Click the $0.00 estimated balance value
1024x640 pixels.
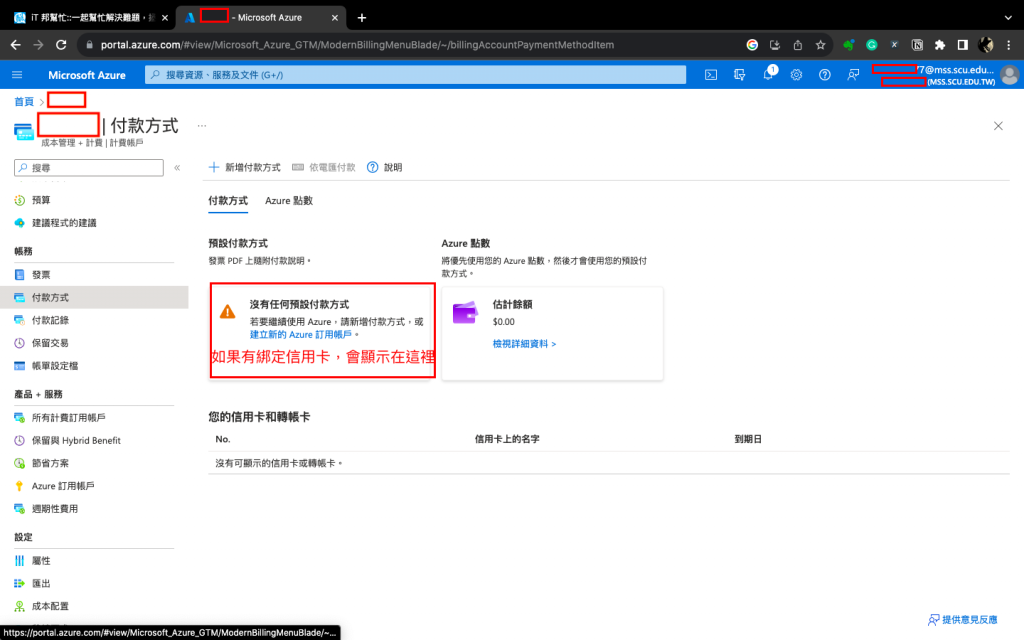tap(504, 322)
